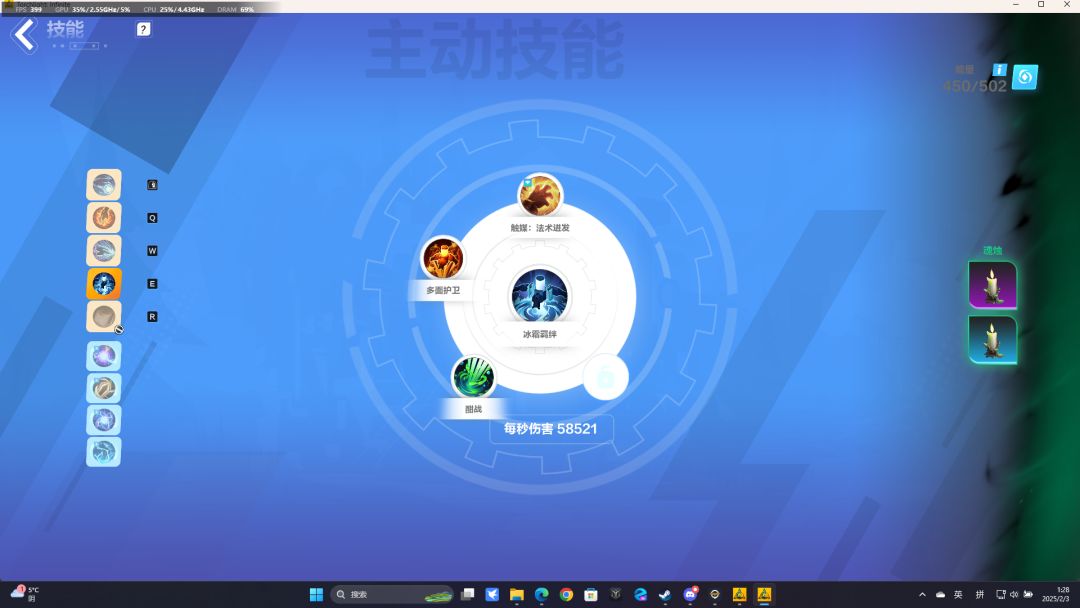Select skill slot bound to mouse button
The width and height of the screenshot is (1080, 608).
point(103,185)
